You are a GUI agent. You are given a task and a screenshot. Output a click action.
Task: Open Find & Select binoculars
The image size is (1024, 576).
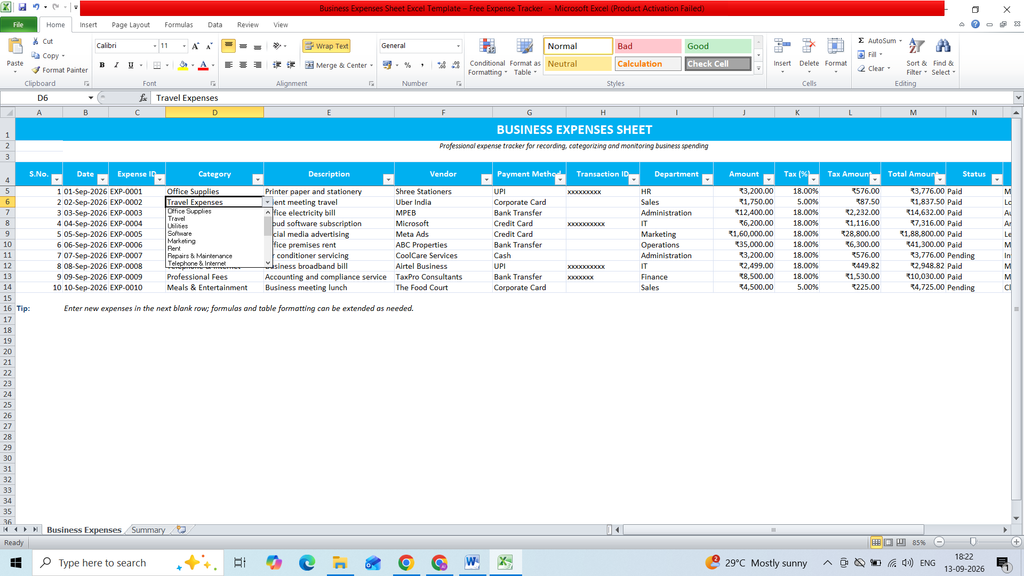pos(943,57)
